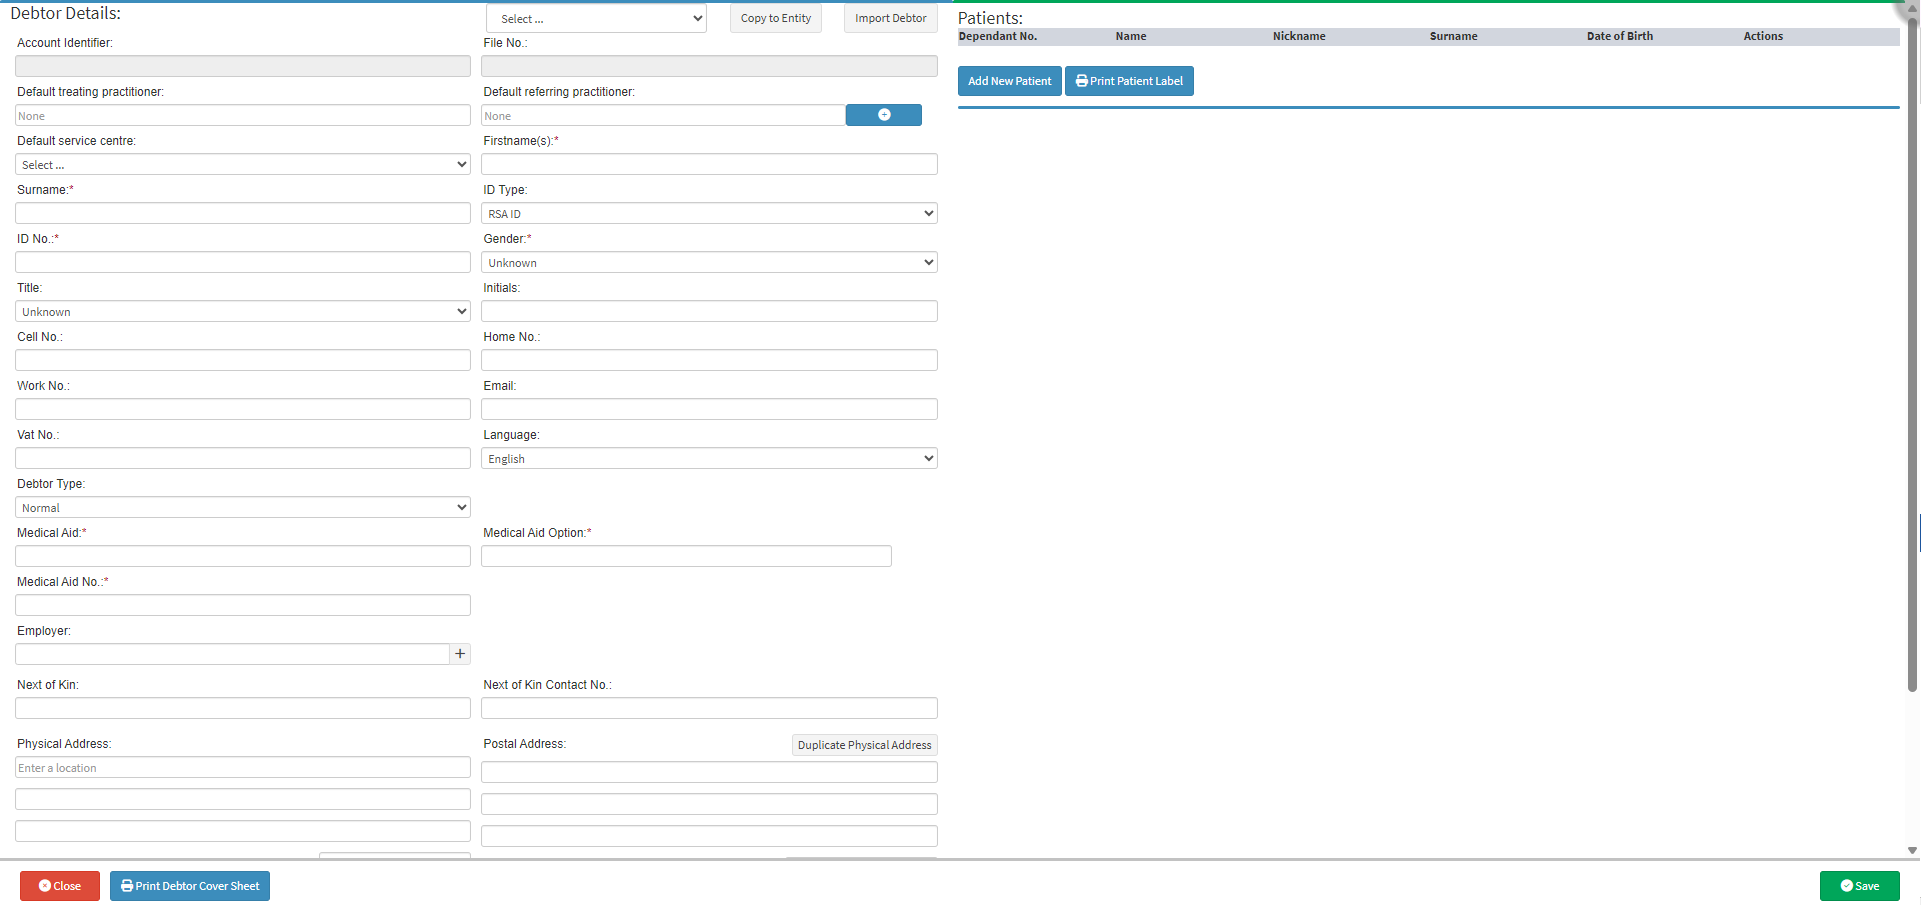This screenshot has height=905, width=1921.
Task: Click the second Postal Address line field
Action: click(709, 804)
